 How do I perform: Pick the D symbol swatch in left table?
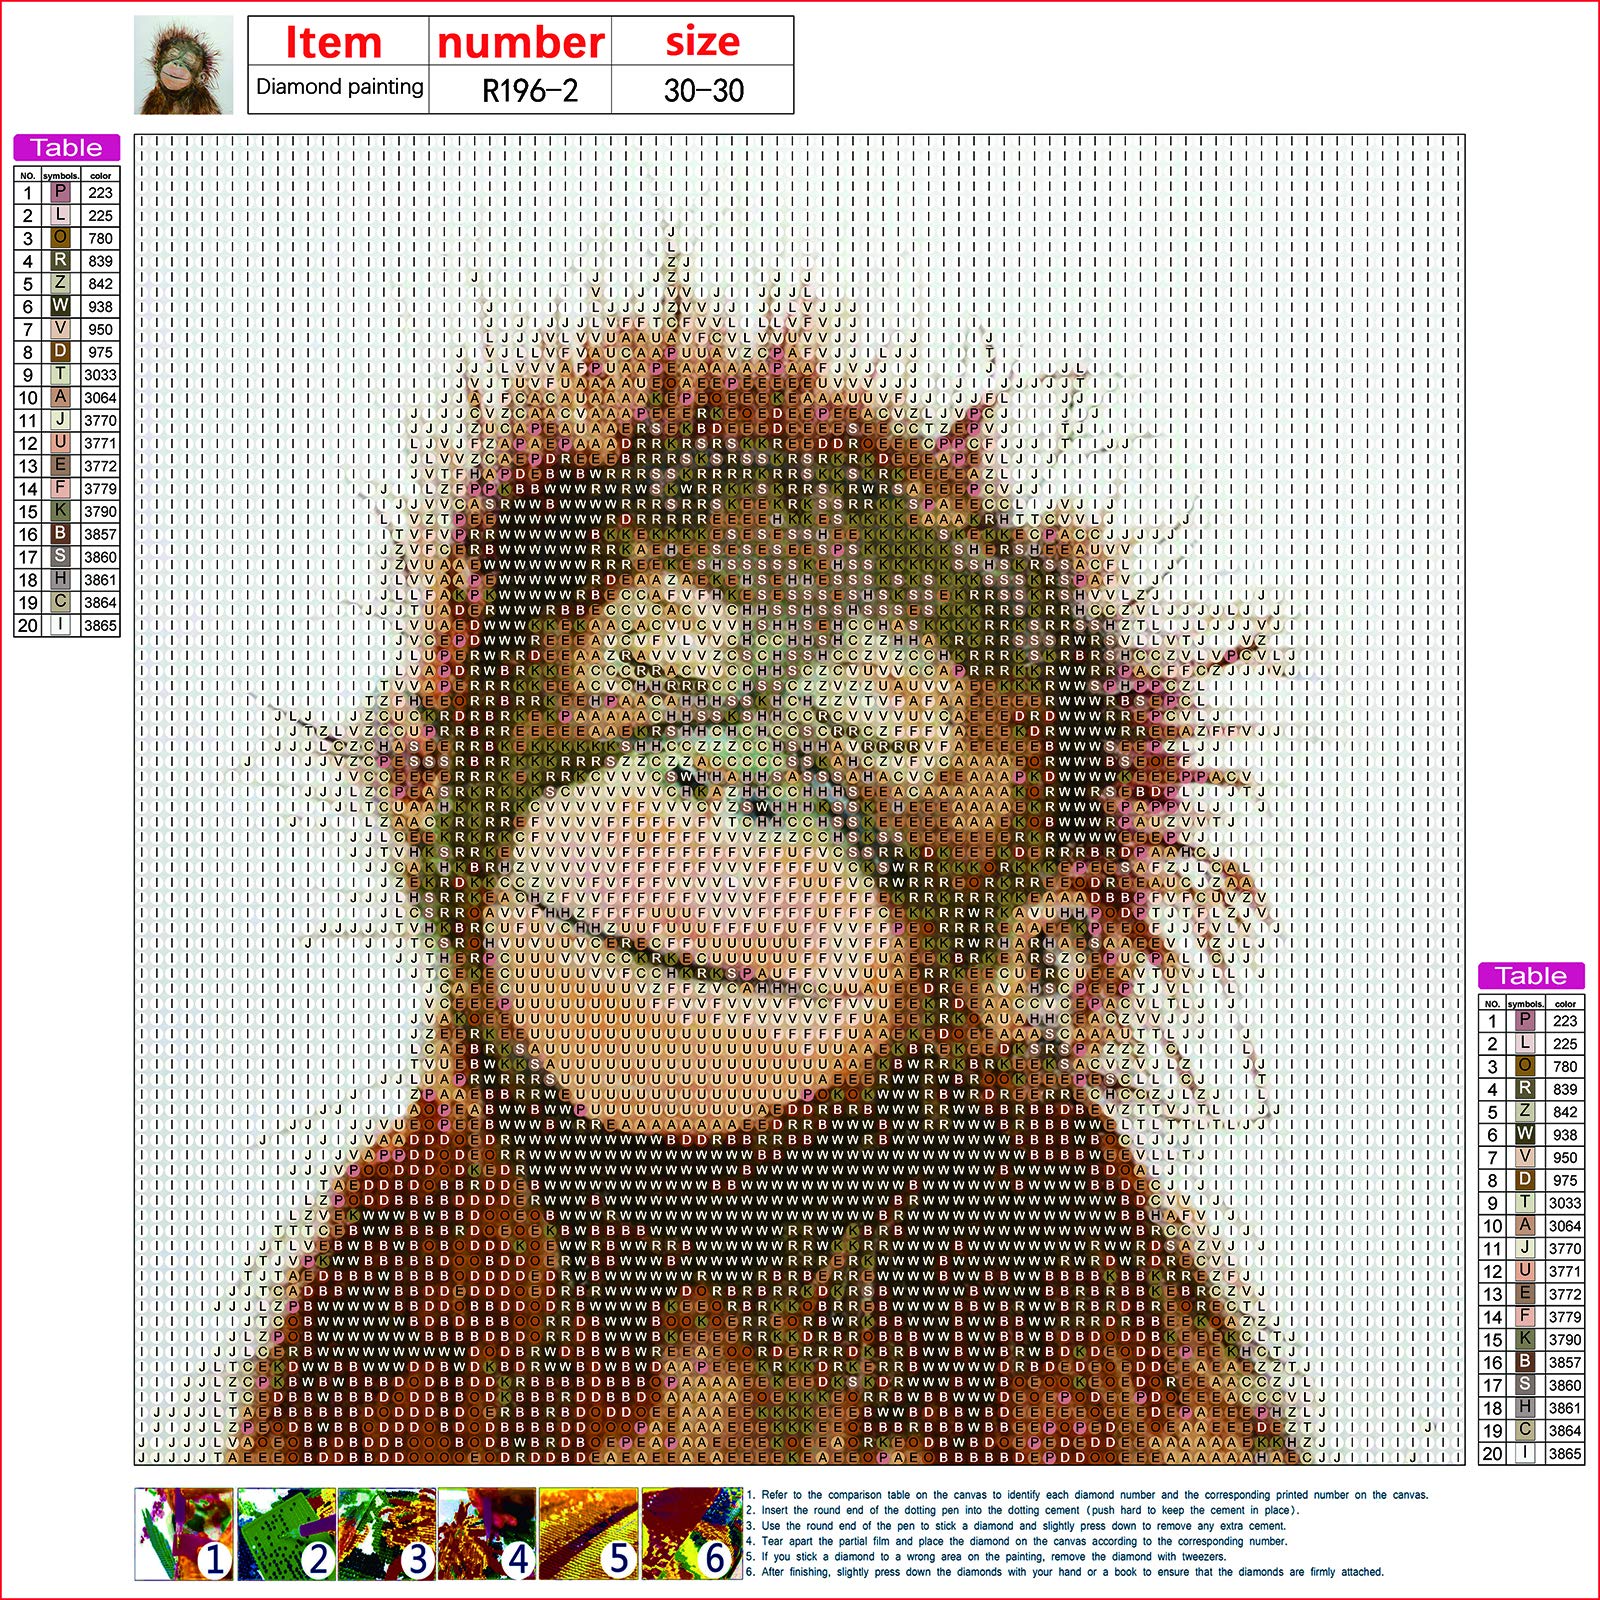click(x=60, y=352)
